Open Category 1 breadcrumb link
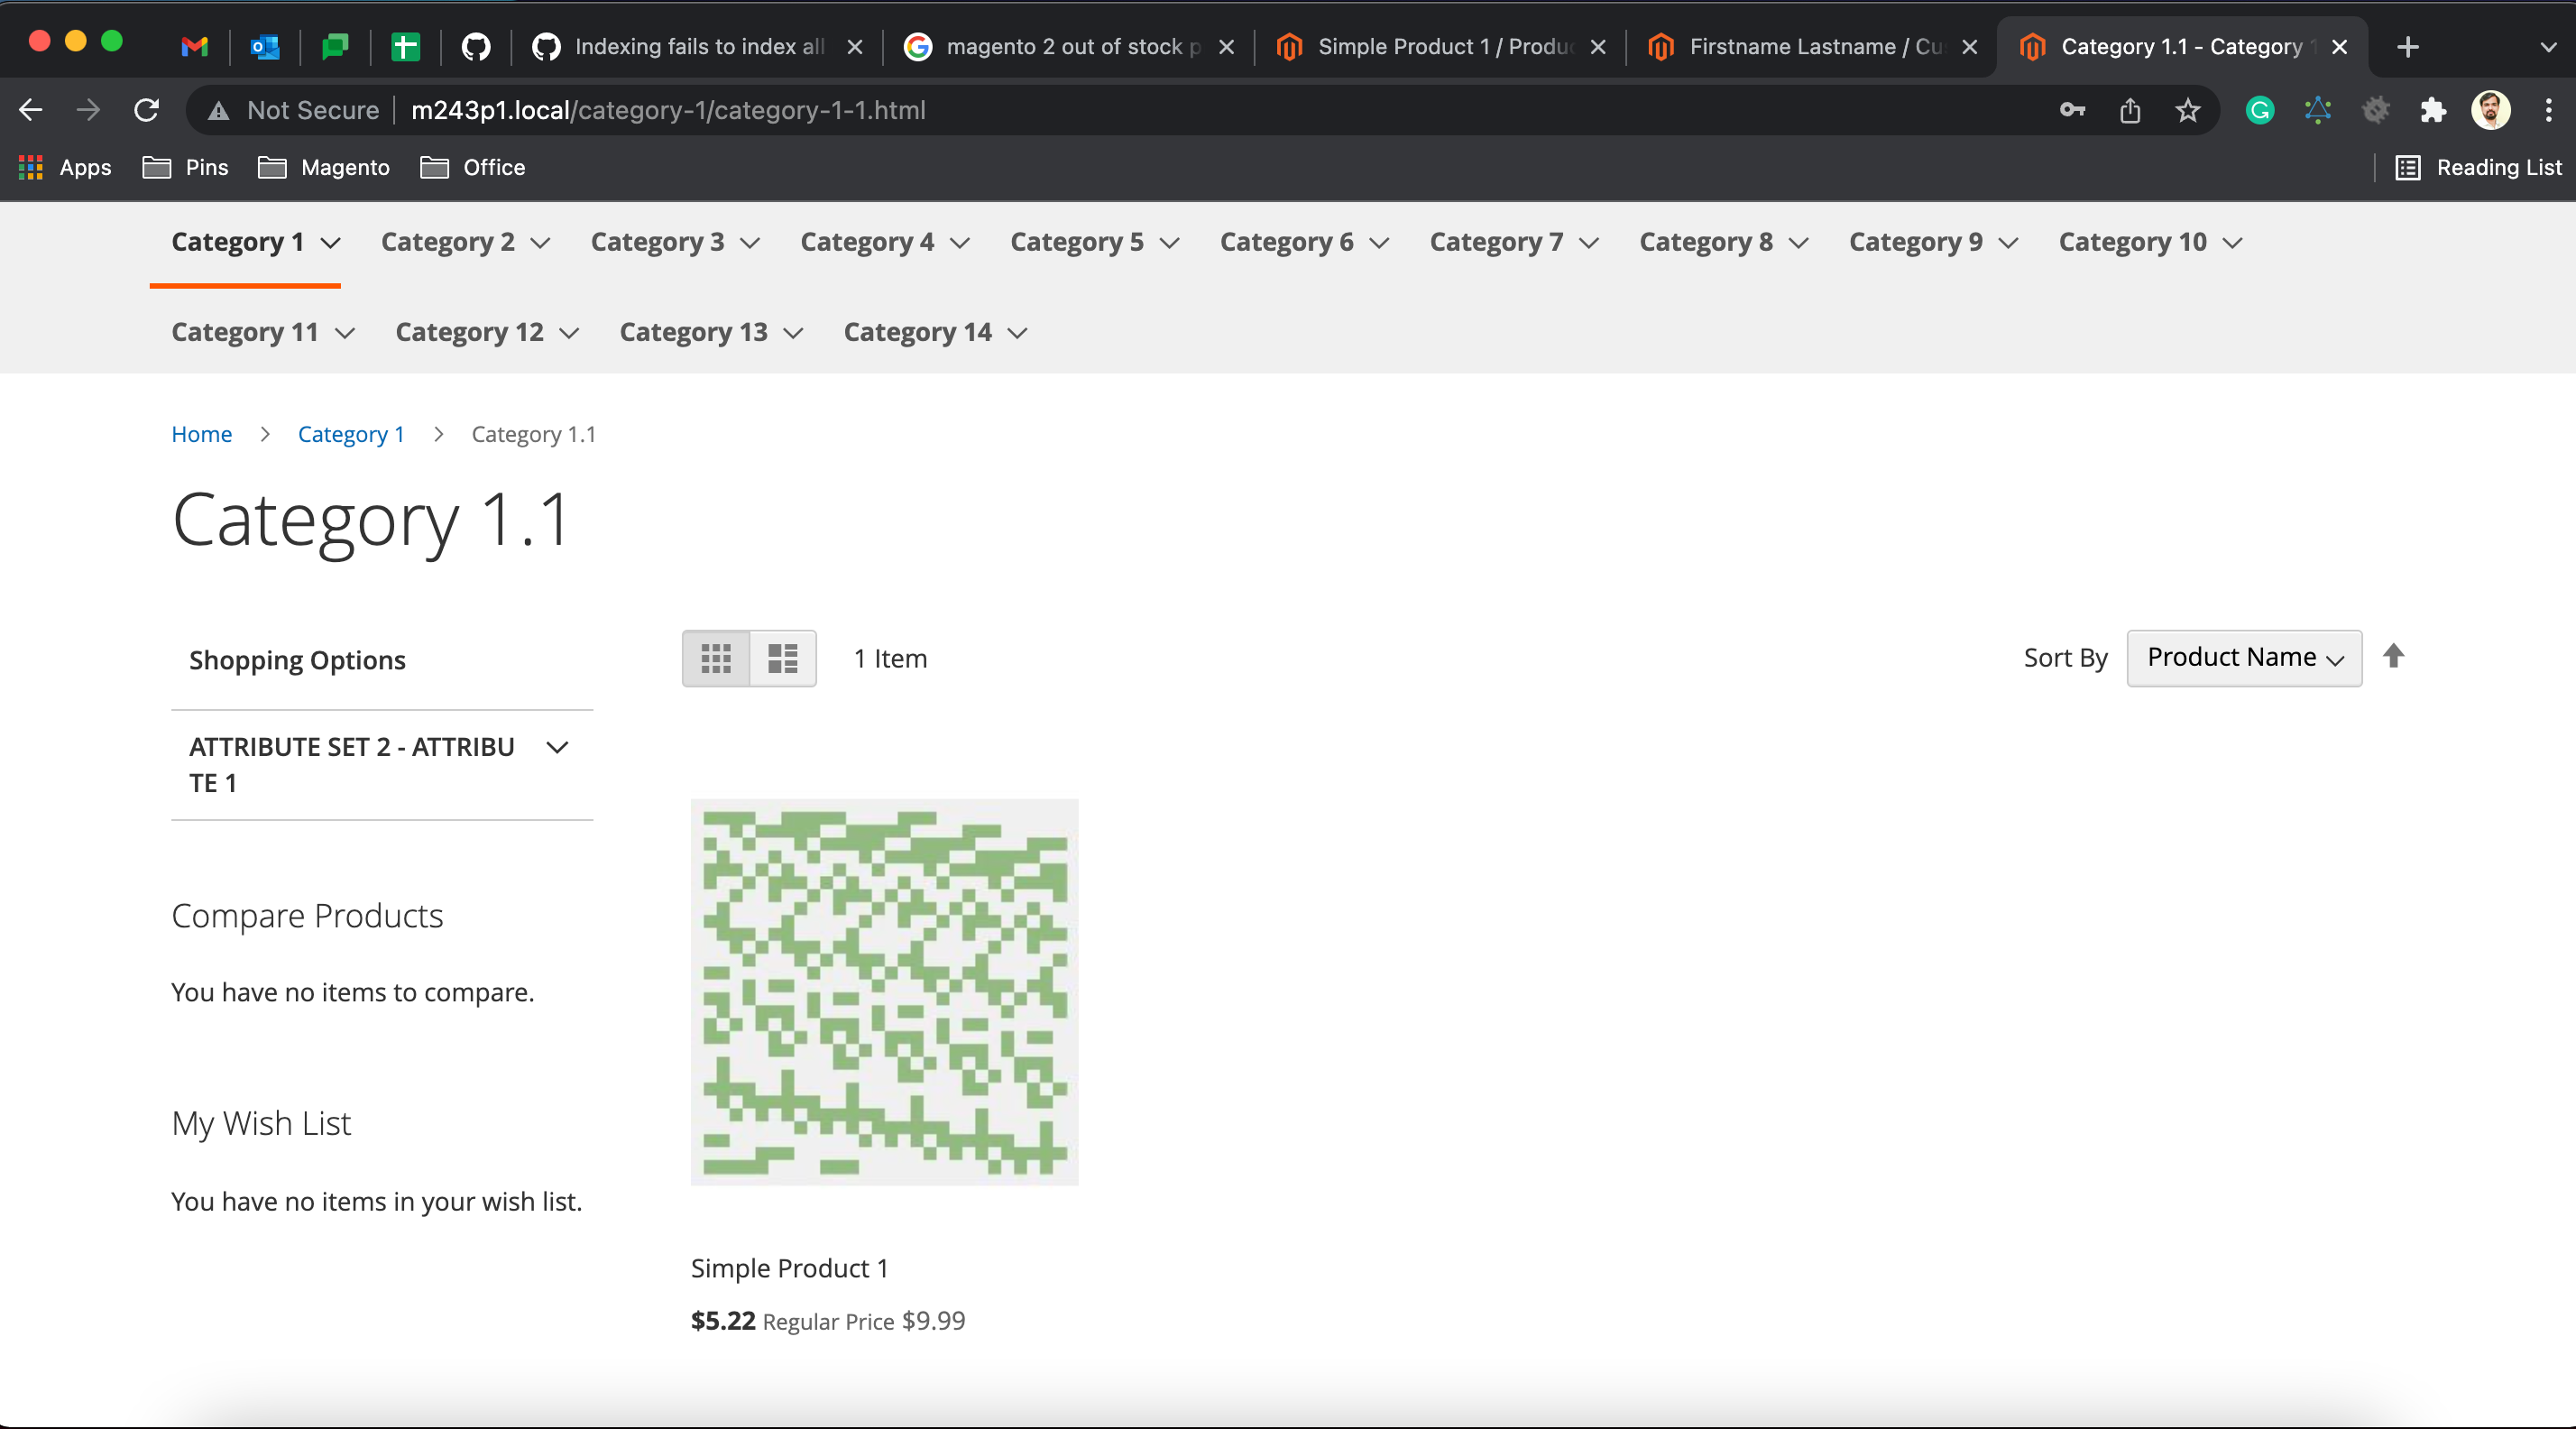This screenshot has width=2576, height=1429. click(350, 434)
